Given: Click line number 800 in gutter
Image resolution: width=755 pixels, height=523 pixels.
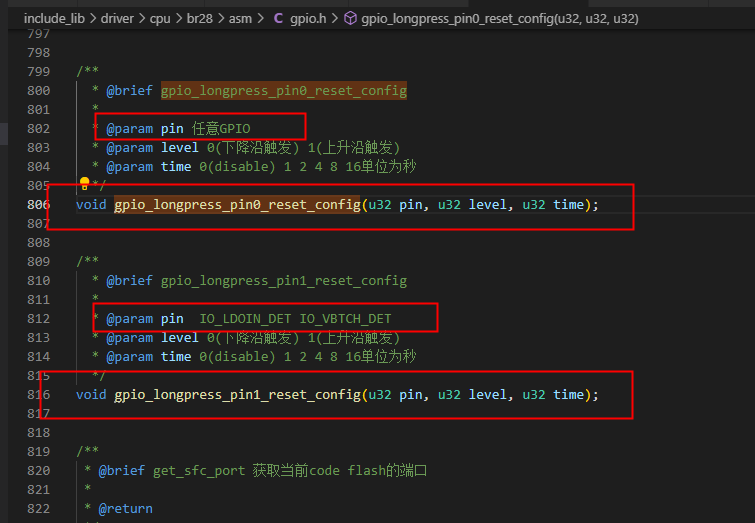Looking at the screenshot, I should click(39, 91).
